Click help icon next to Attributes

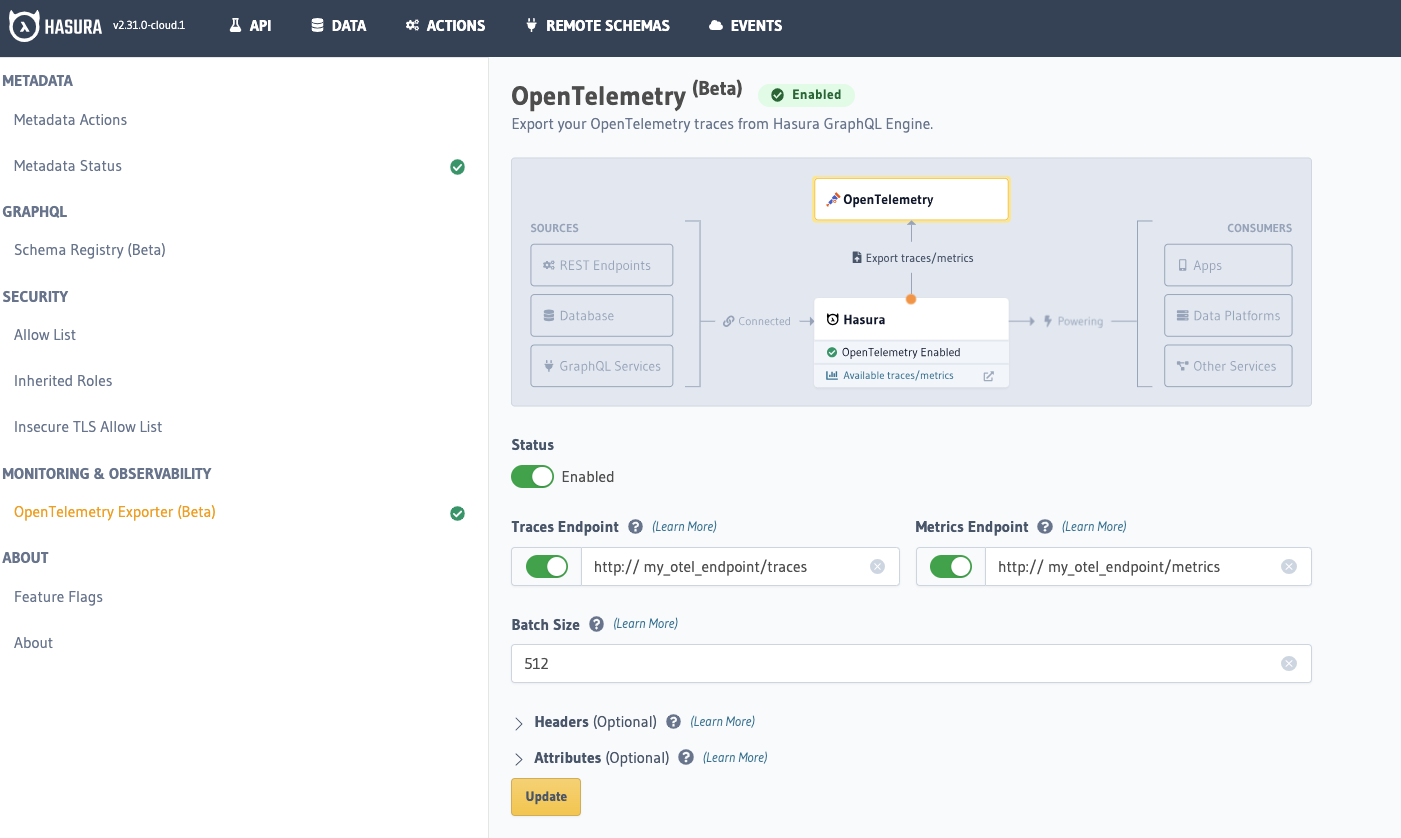pyautogui.click(x=686, y=758)
